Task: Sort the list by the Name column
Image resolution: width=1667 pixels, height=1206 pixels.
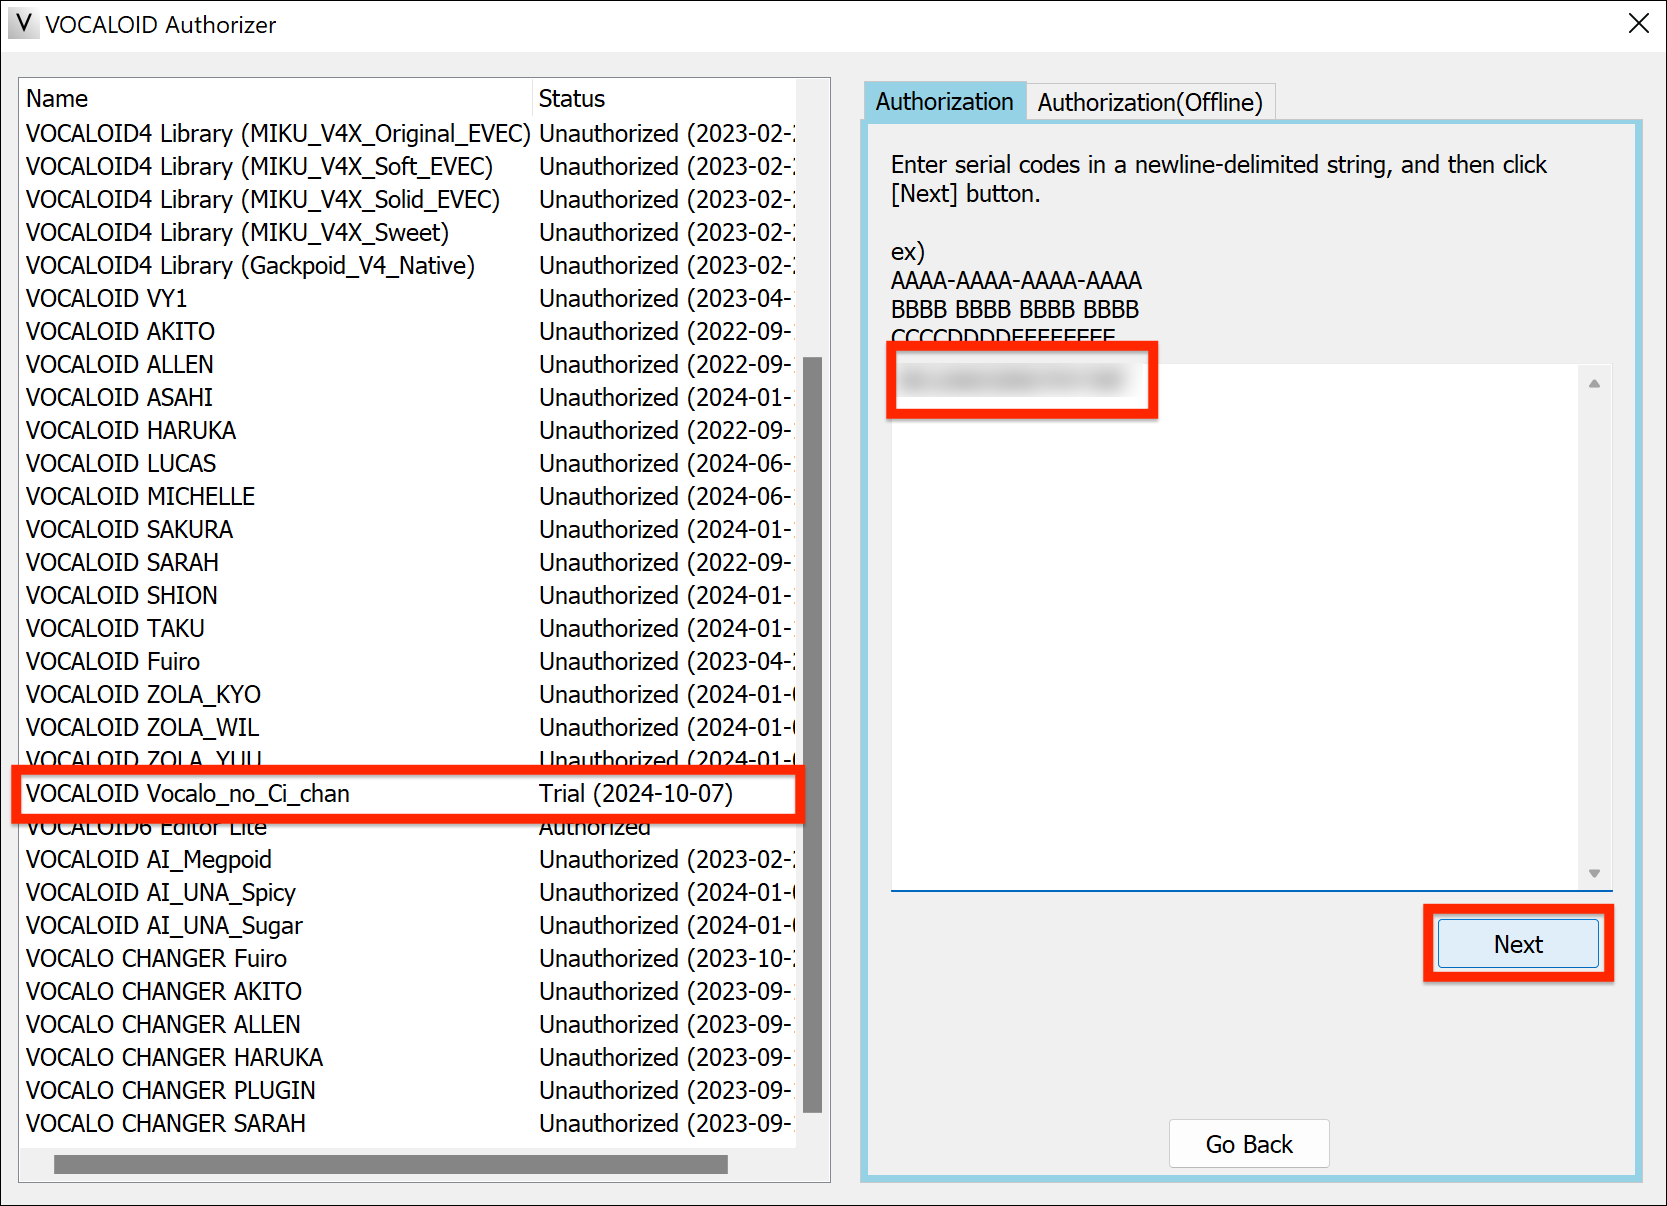Action: [57, 98]
